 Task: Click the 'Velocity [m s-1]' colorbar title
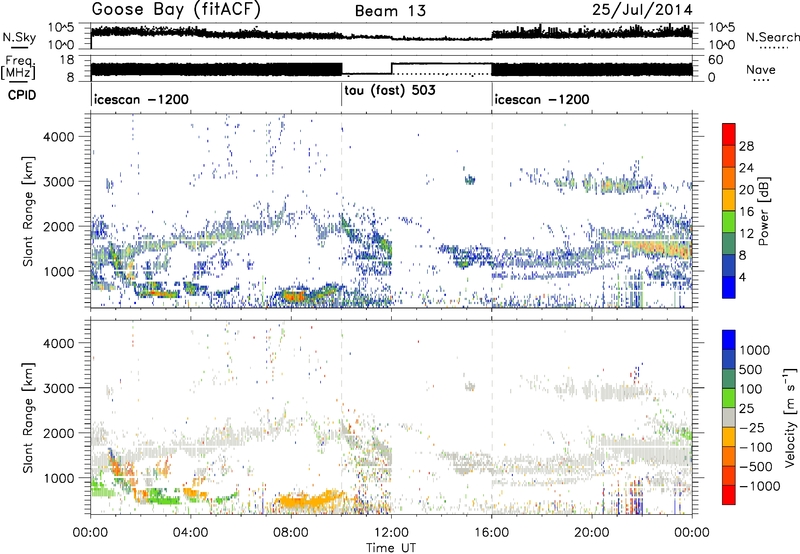click(790, 417)
